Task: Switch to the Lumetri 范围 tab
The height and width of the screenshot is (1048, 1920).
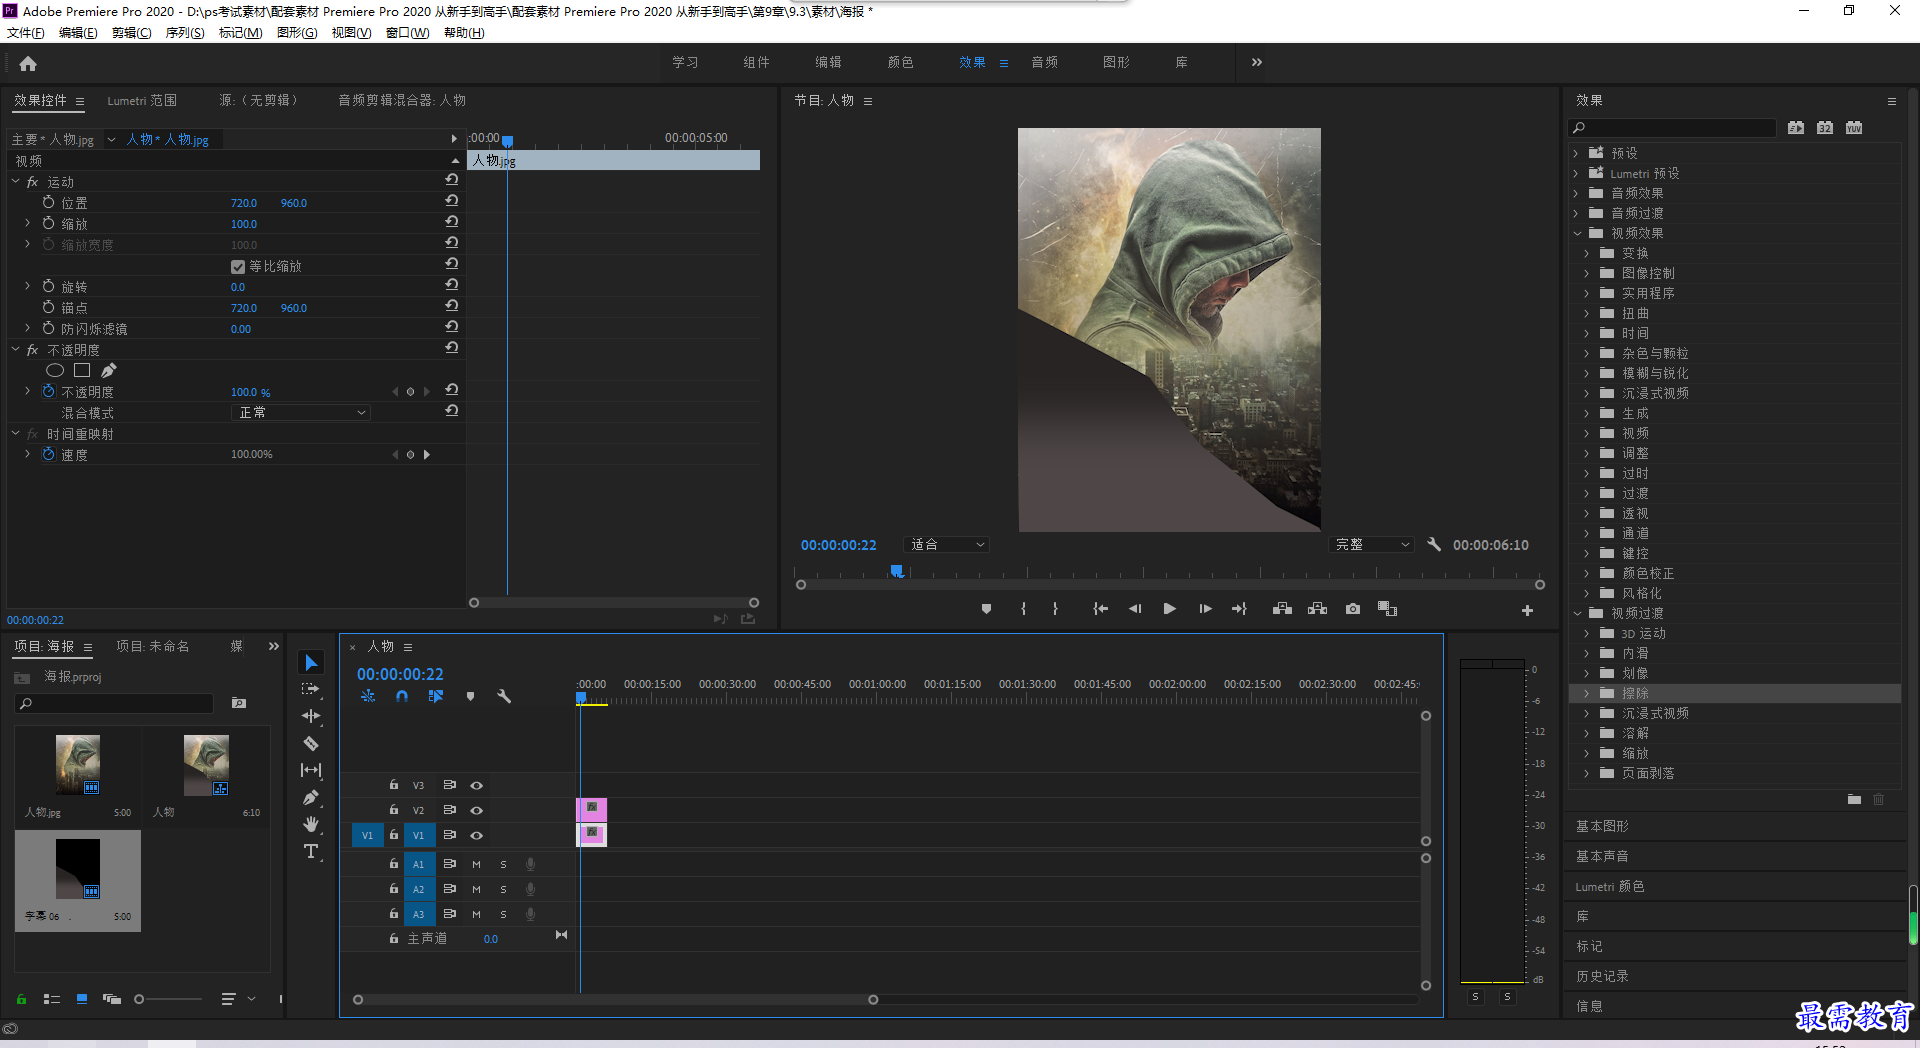Action: point(142,101)
